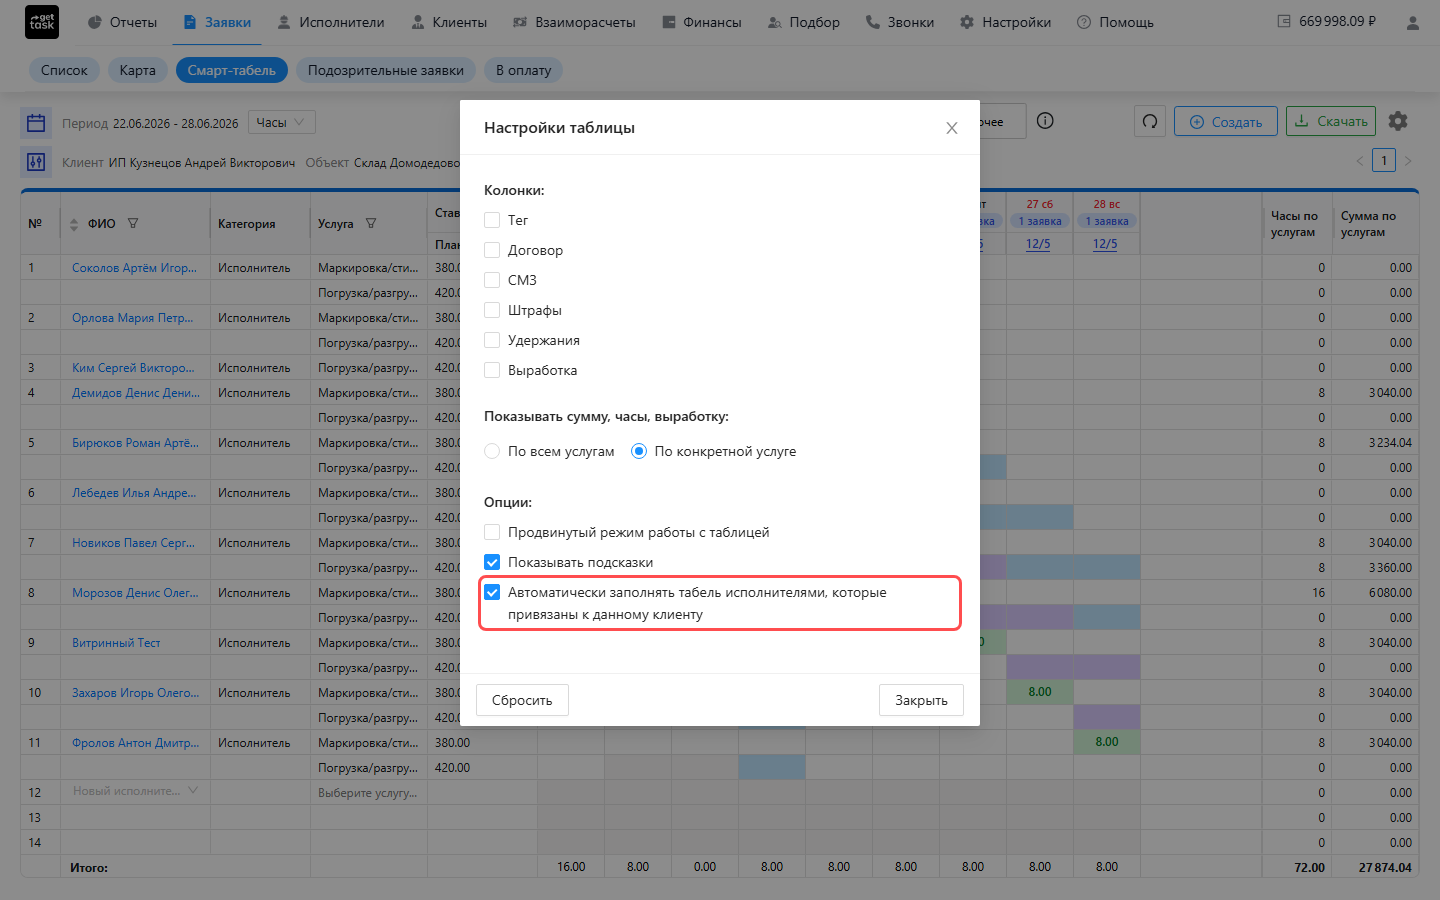Close the Настройки таблицы dialog

point(952,128)
